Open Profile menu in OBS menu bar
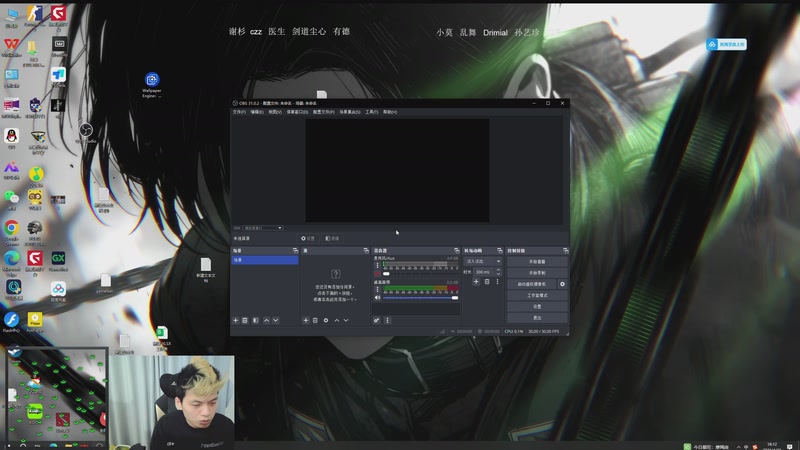The image size is (800, 450). 323,112
